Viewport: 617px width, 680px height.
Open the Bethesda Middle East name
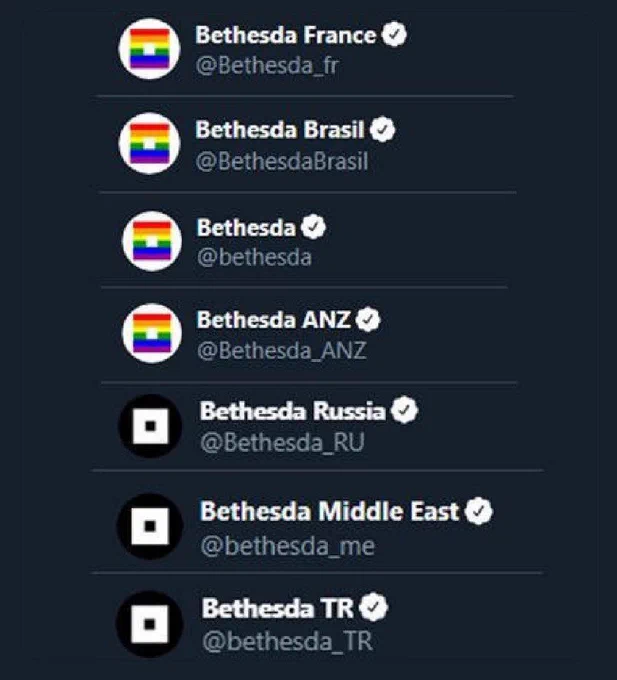pyautogui.click(x=330, y=511)
